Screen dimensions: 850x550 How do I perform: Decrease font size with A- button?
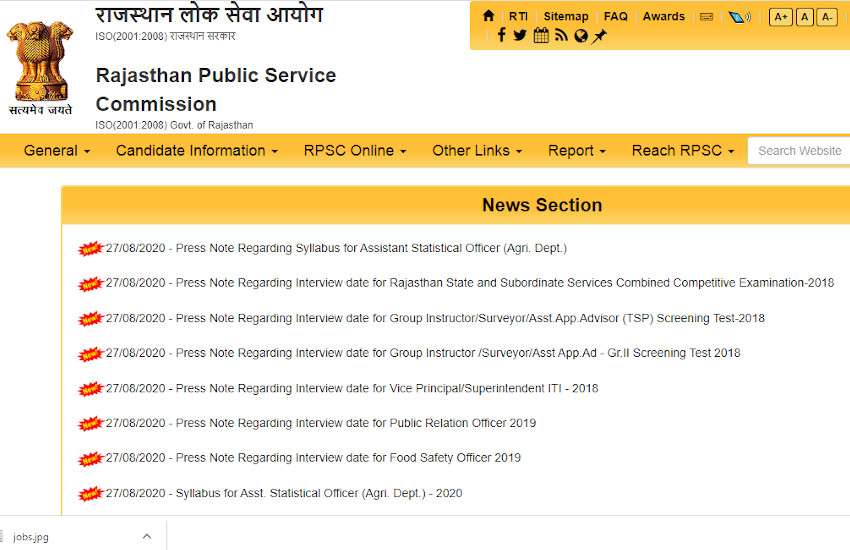(x=827, y=17)
